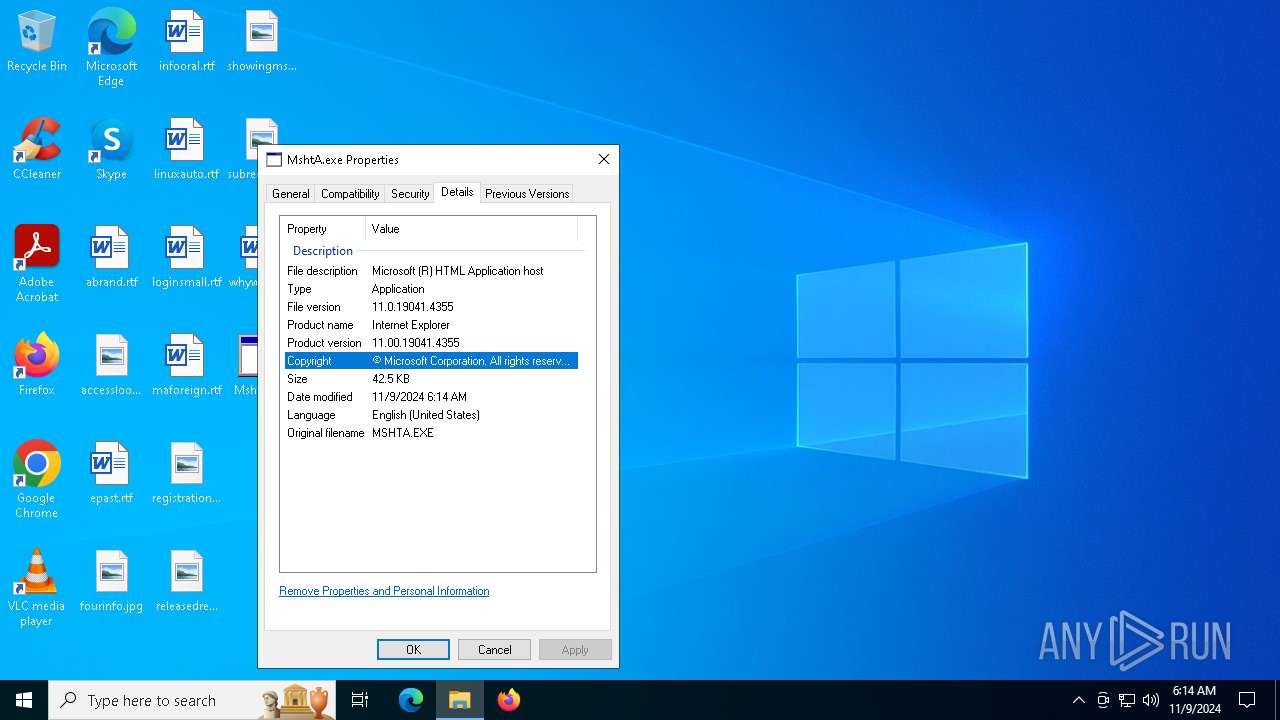1280x720 pixels.
Task: Select the Adobe Acrobat desktop icon
Action: [37, 262]
